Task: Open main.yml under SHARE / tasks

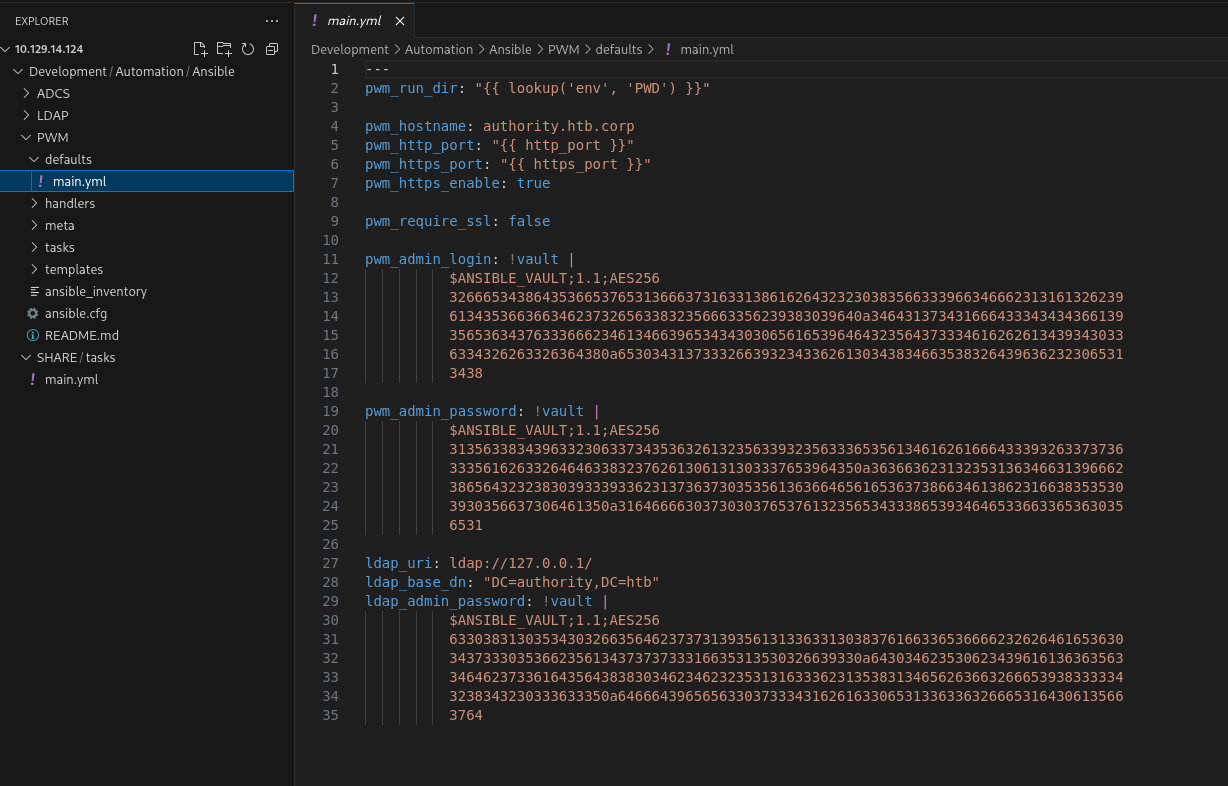Action: point(147,379)
